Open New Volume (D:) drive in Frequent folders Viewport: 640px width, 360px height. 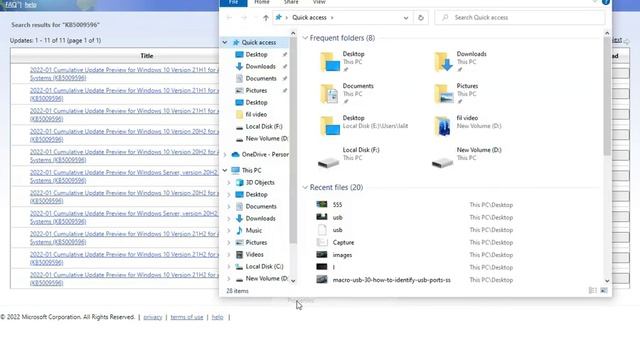tap(467, 158)
